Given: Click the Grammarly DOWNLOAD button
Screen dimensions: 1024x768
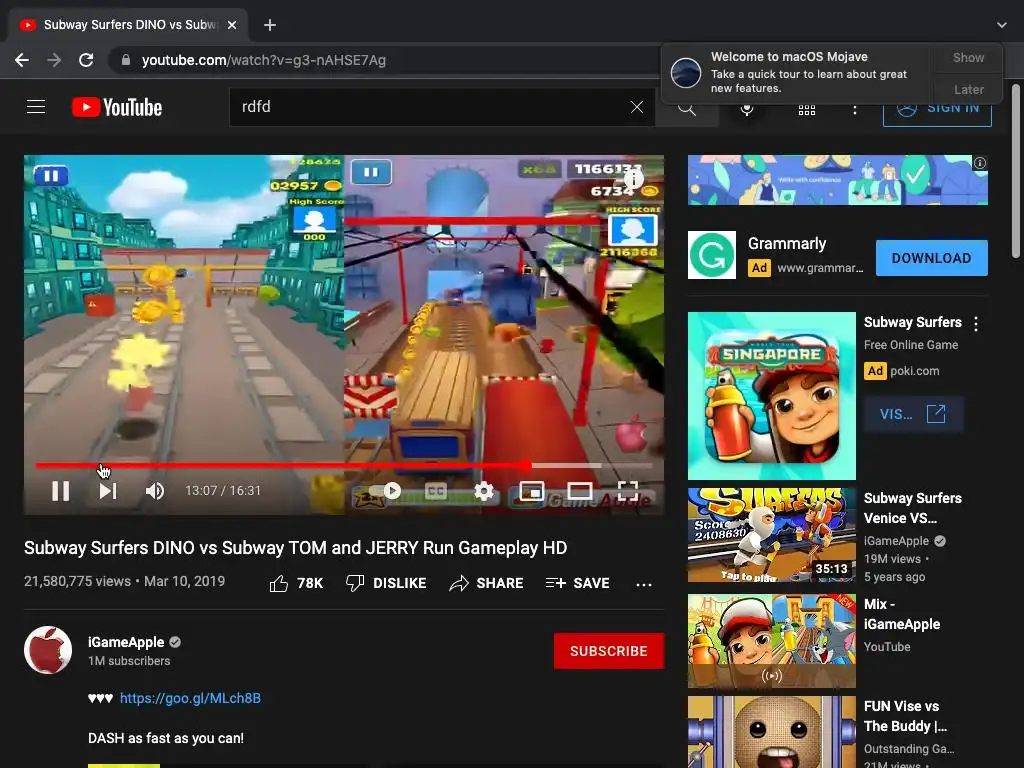Looking at the screenshot, I should (931, 258).
